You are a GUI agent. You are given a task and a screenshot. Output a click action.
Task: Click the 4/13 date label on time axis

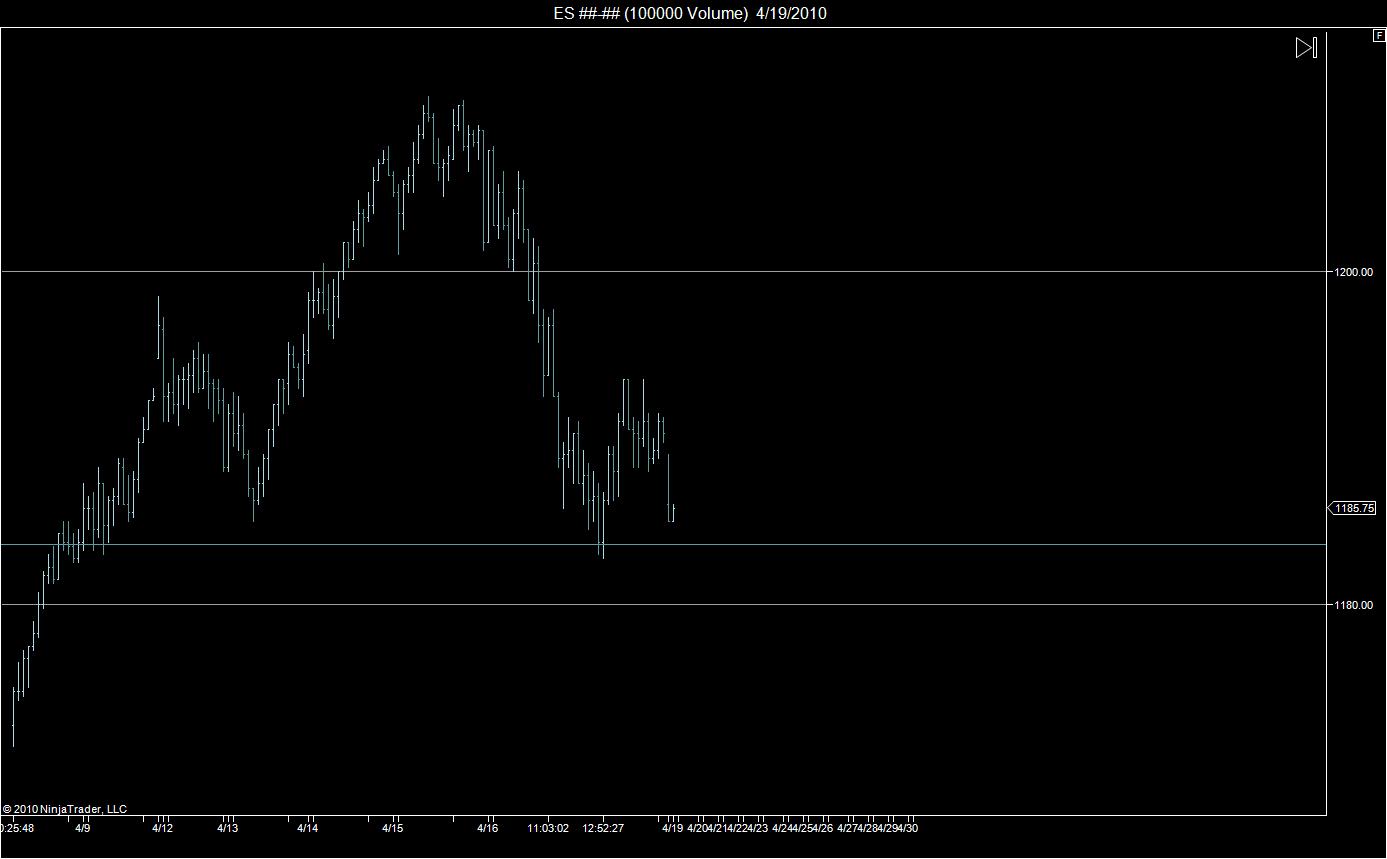(227, 828)
